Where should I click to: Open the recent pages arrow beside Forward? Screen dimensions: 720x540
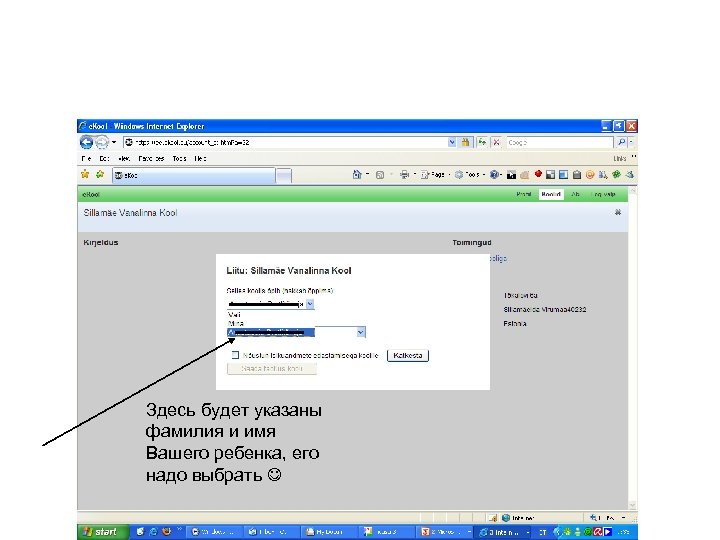pos(114,142)
